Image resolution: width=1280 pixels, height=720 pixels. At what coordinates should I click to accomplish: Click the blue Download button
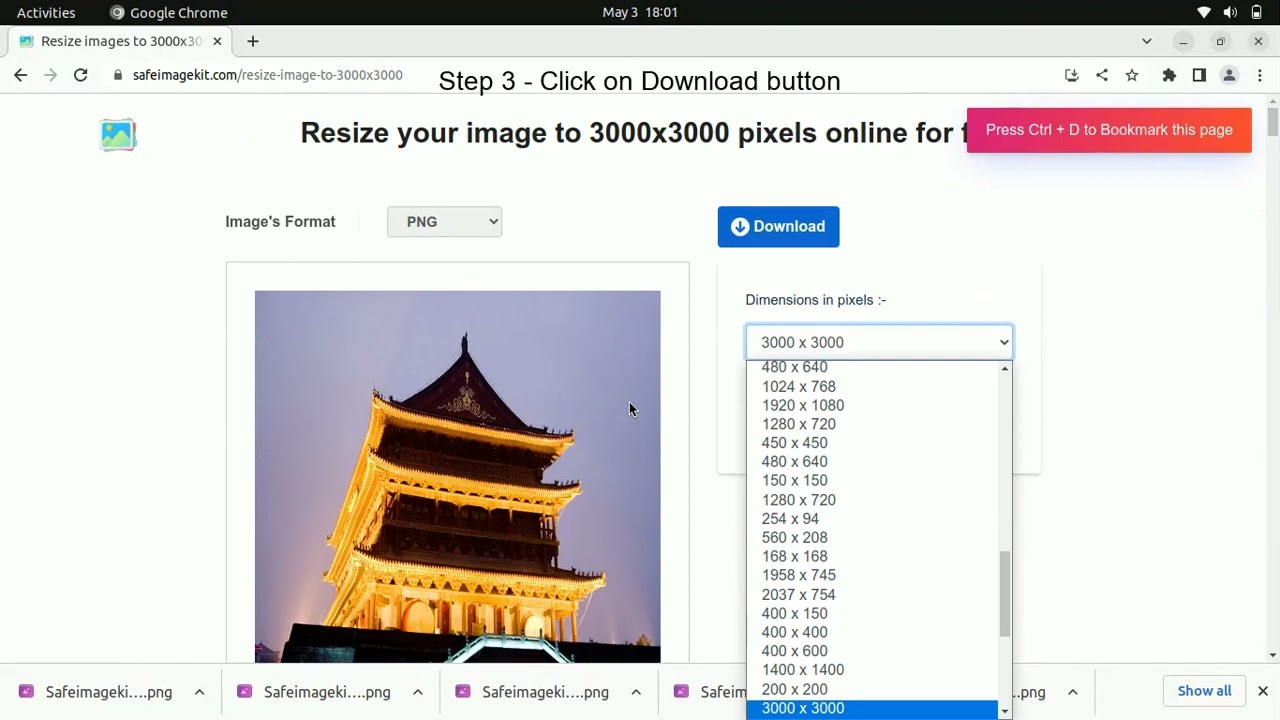pos(778,226)
